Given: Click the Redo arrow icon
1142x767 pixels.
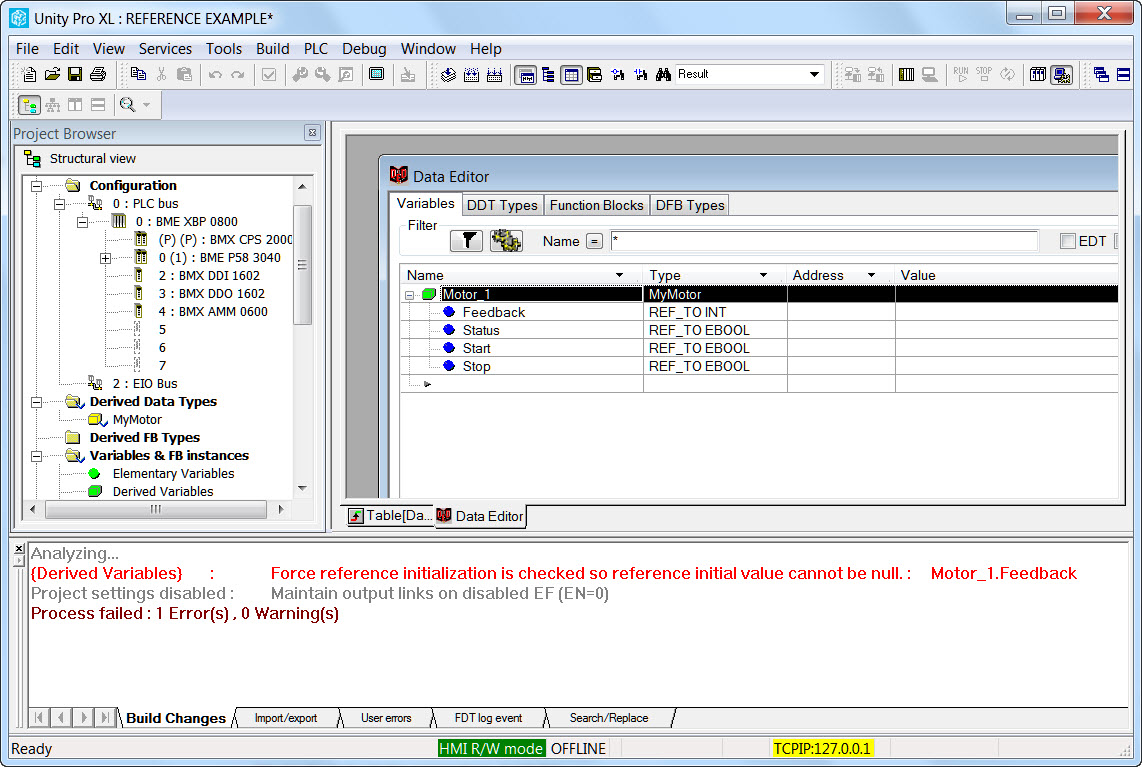Looking at the screenshot, I should point(237,74).
